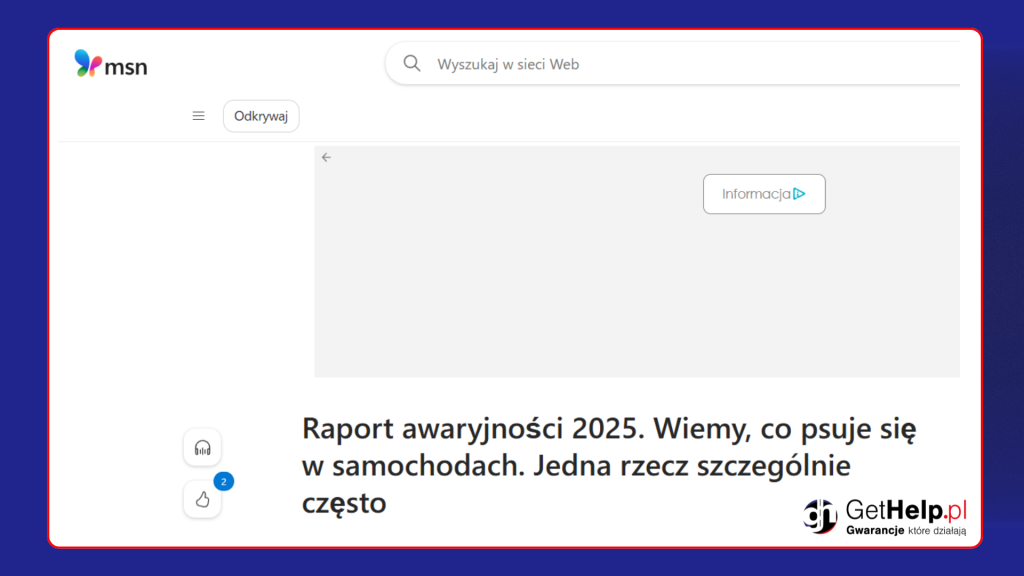Listen to the article via headphones icon
The height and width of the screenshot is (576, 1024).
click(202, 447)
